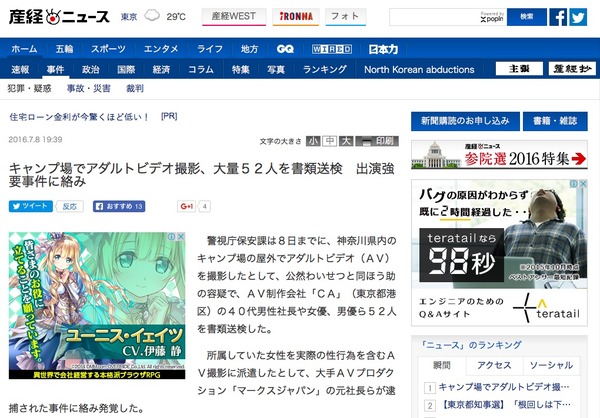The image size is (600, 418).
Task: Open the 地方 section
Action: pyautogui.click(x=249, y=49)
